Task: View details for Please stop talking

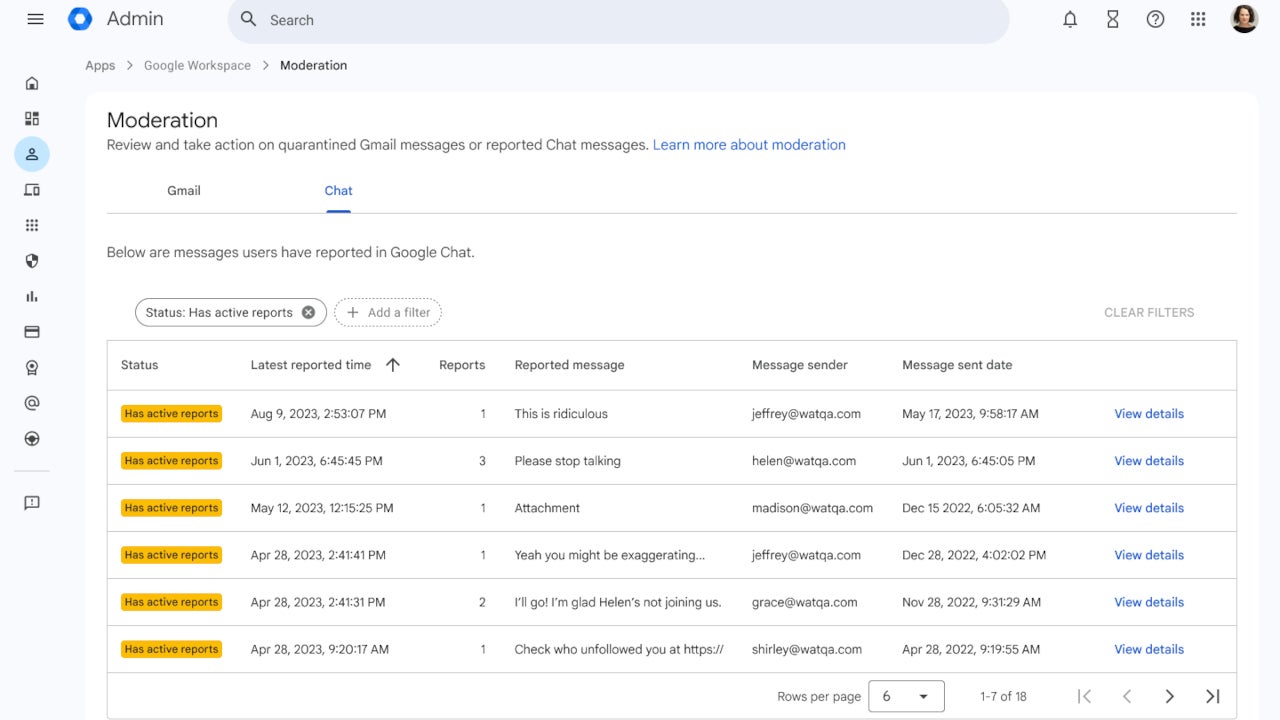Action: click(x=1149, y=461)
